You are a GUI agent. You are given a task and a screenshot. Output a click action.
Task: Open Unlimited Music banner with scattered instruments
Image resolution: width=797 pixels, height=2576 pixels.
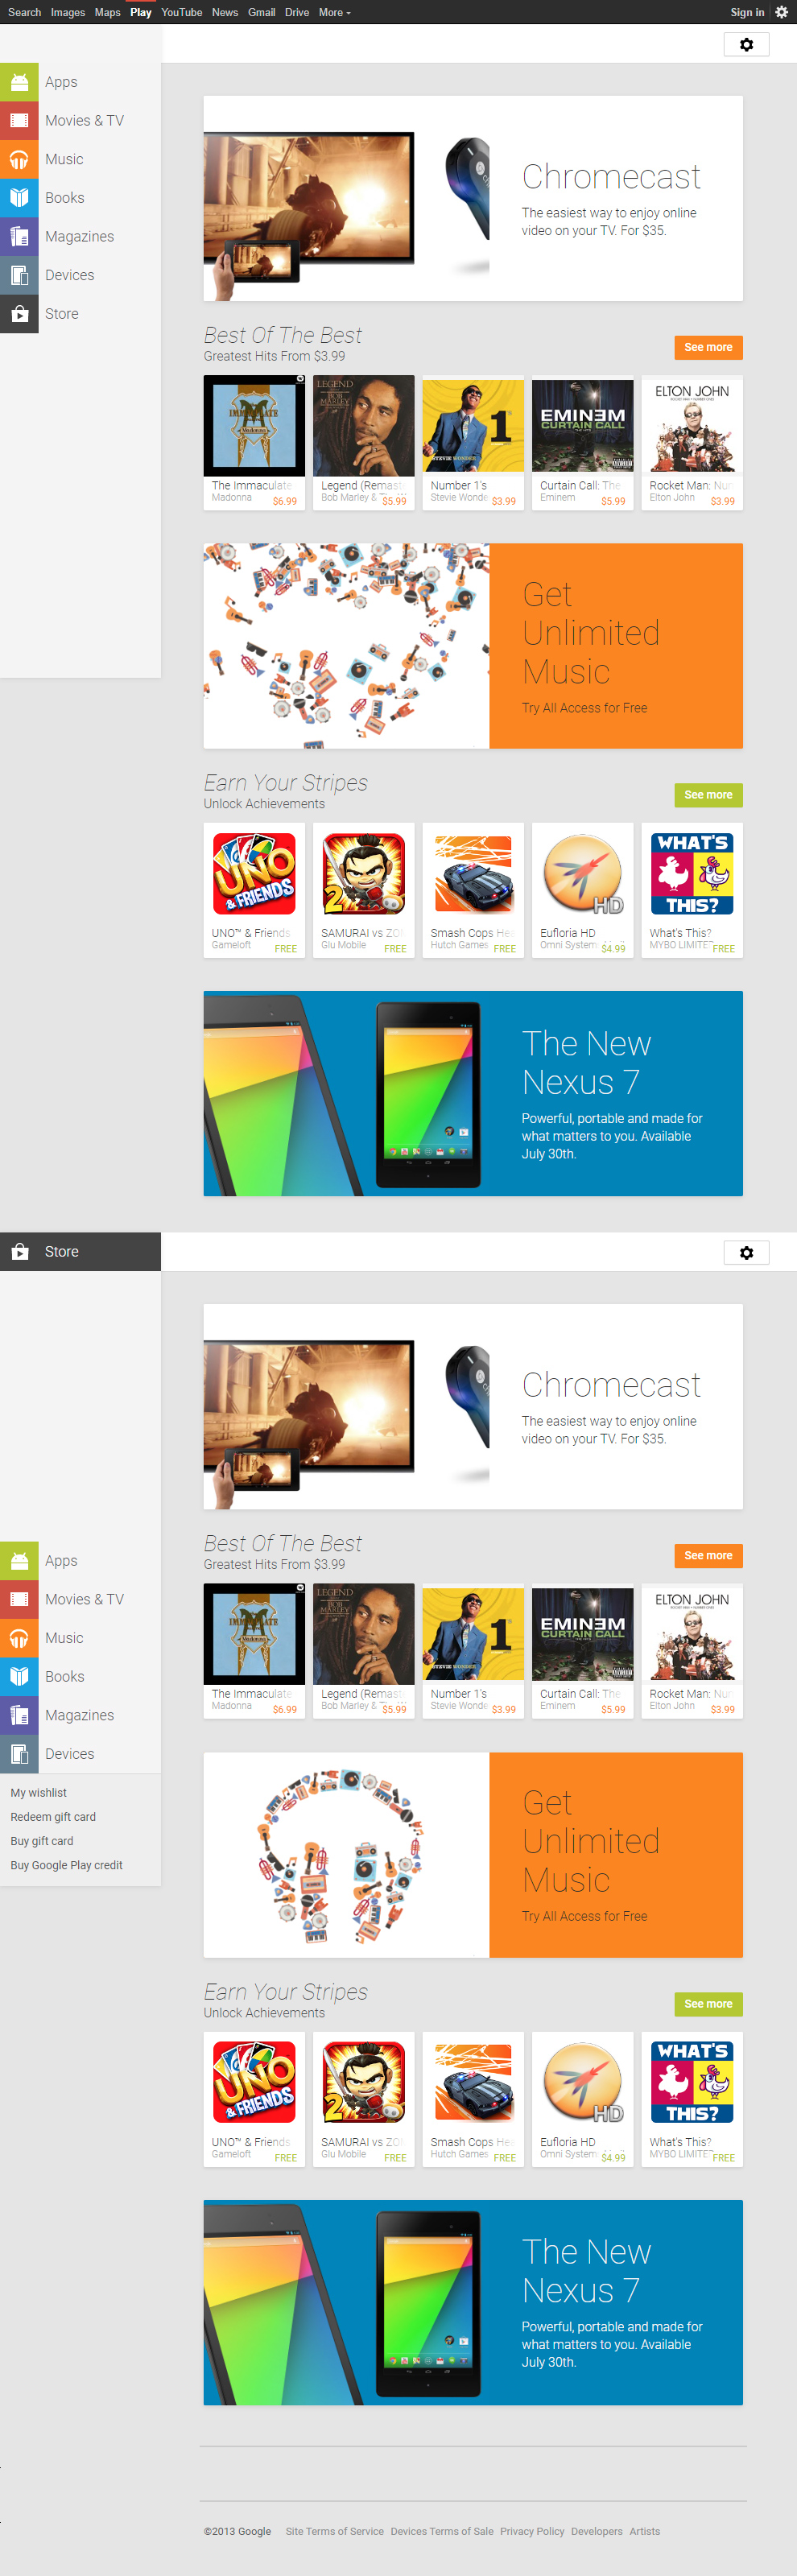pos(473,646)
